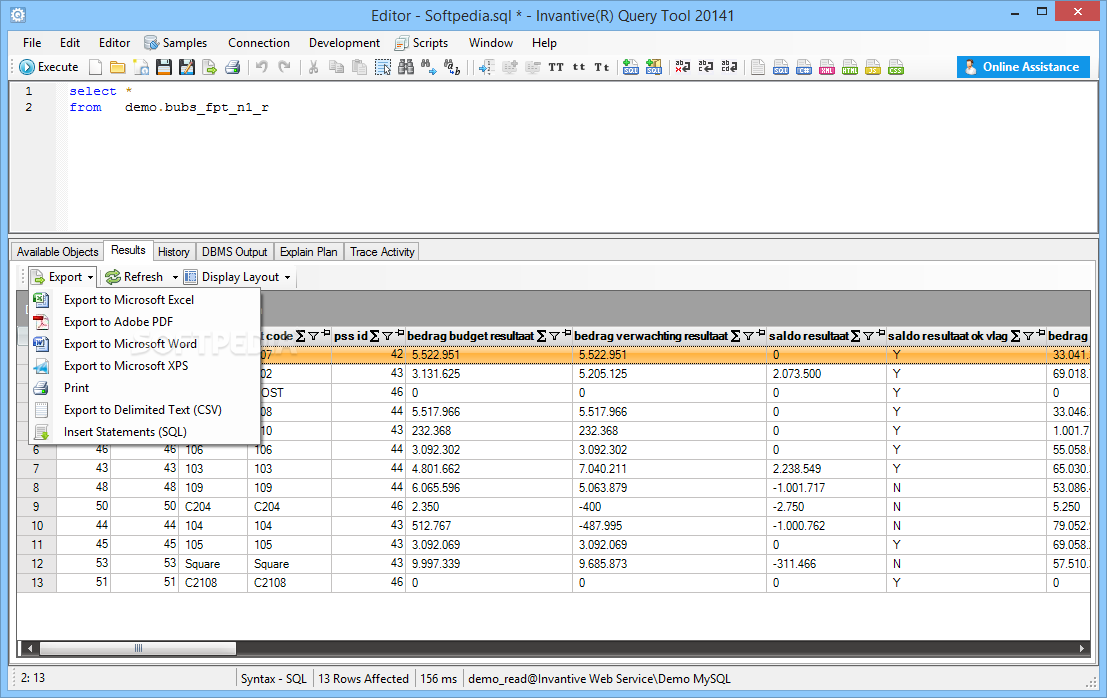Set syntax highlighting to HTML
1107x698 pixels.
850,67
